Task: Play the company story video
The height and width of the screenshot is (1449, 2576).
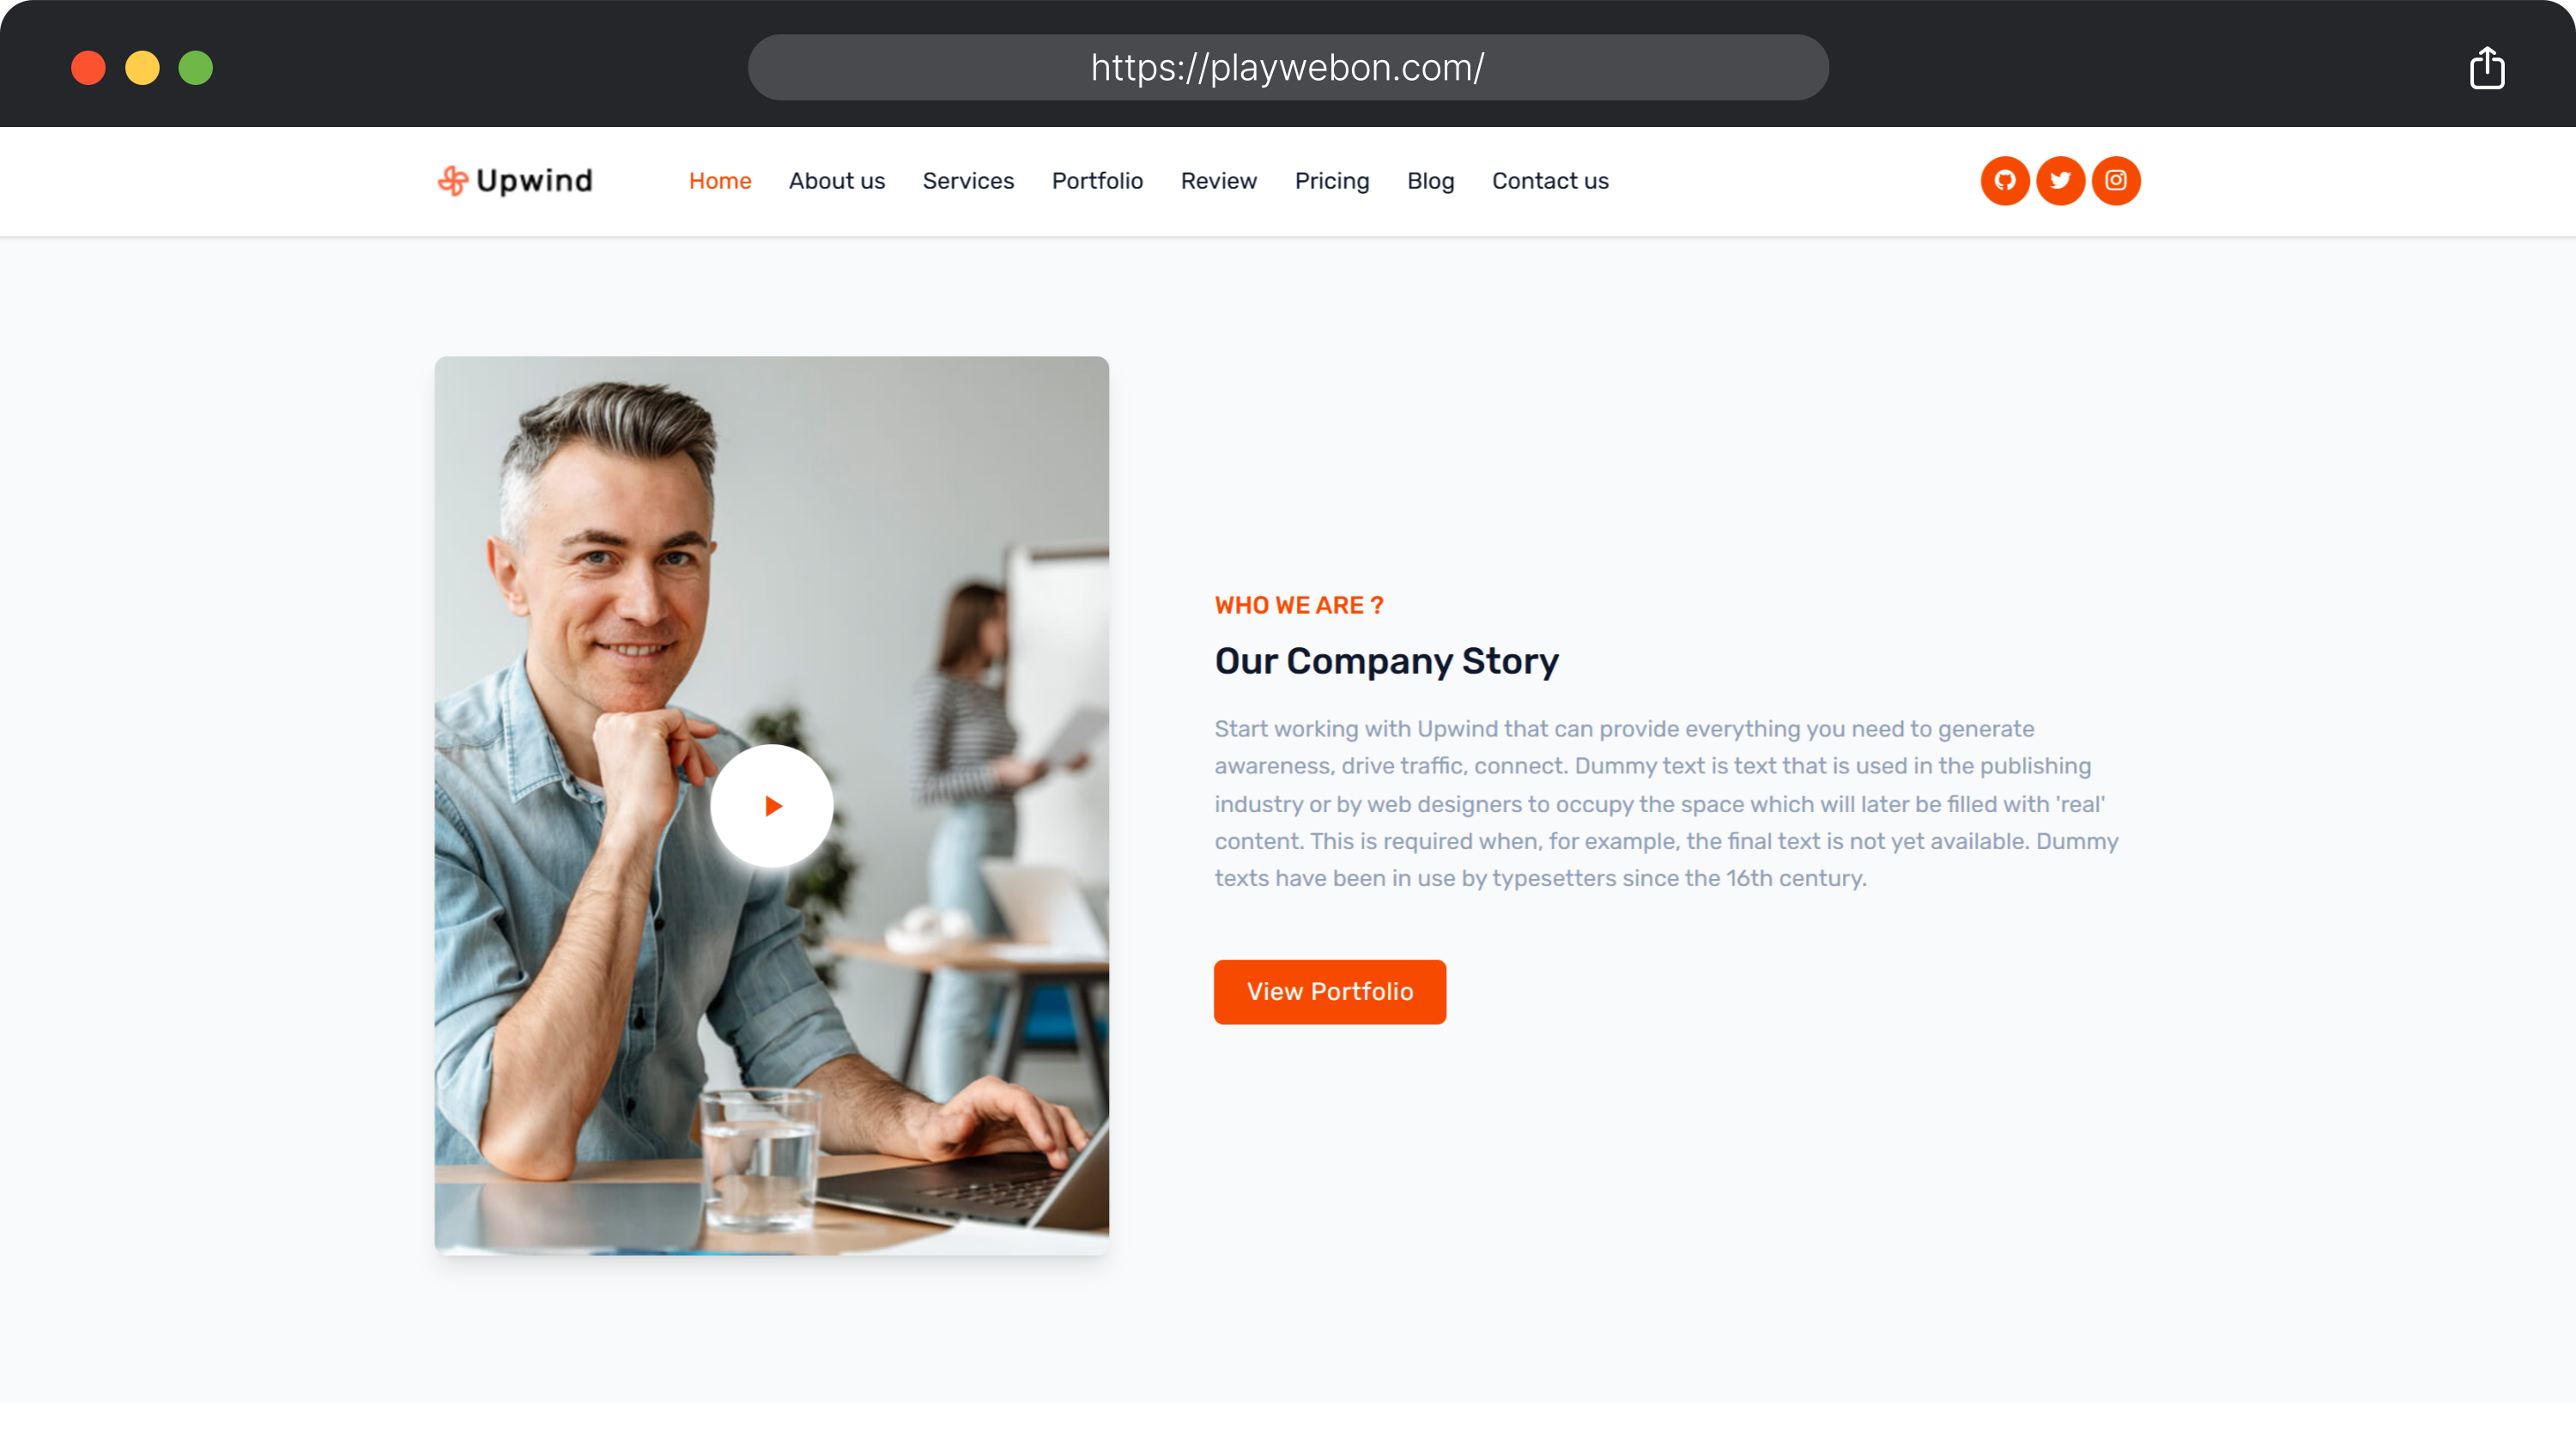Action: click(771, 806)
